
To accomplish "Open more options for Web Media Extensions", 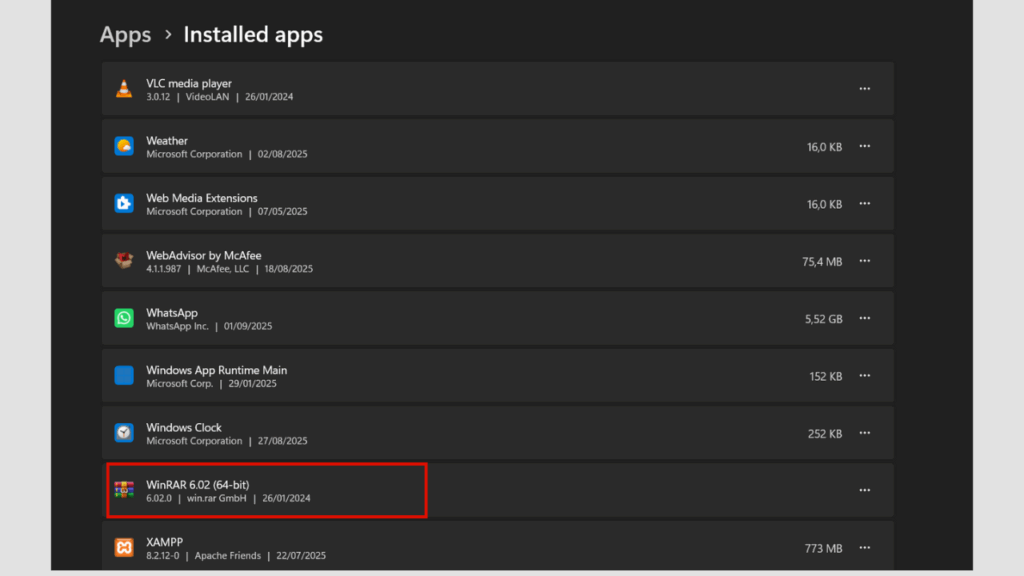I will click(864, 203).
